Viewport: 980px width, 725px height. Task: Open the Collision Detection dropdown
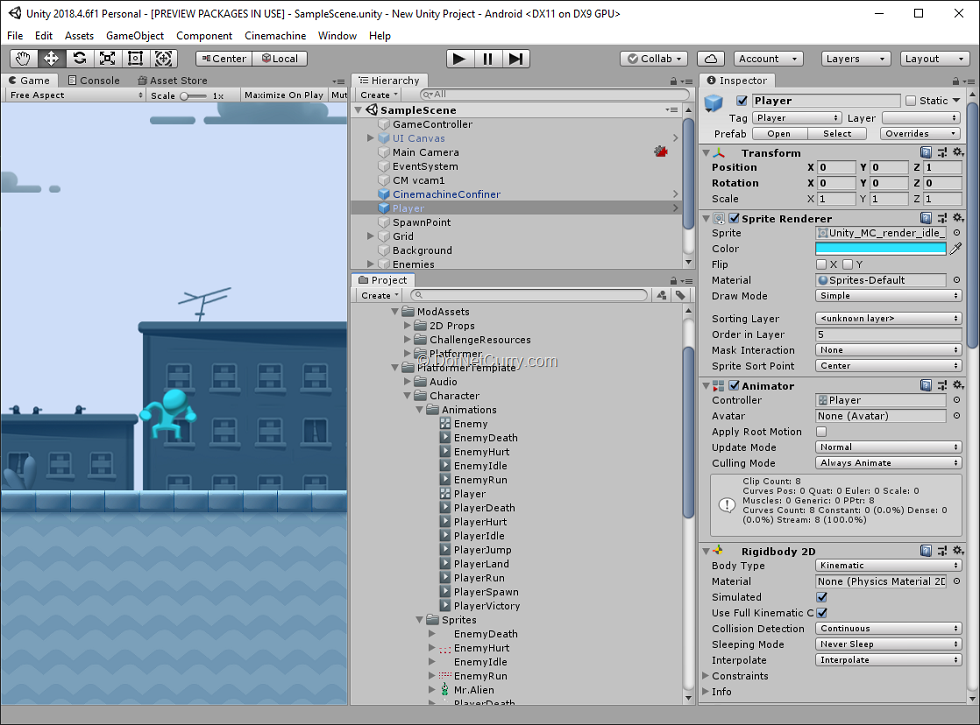tap(888, 628)
